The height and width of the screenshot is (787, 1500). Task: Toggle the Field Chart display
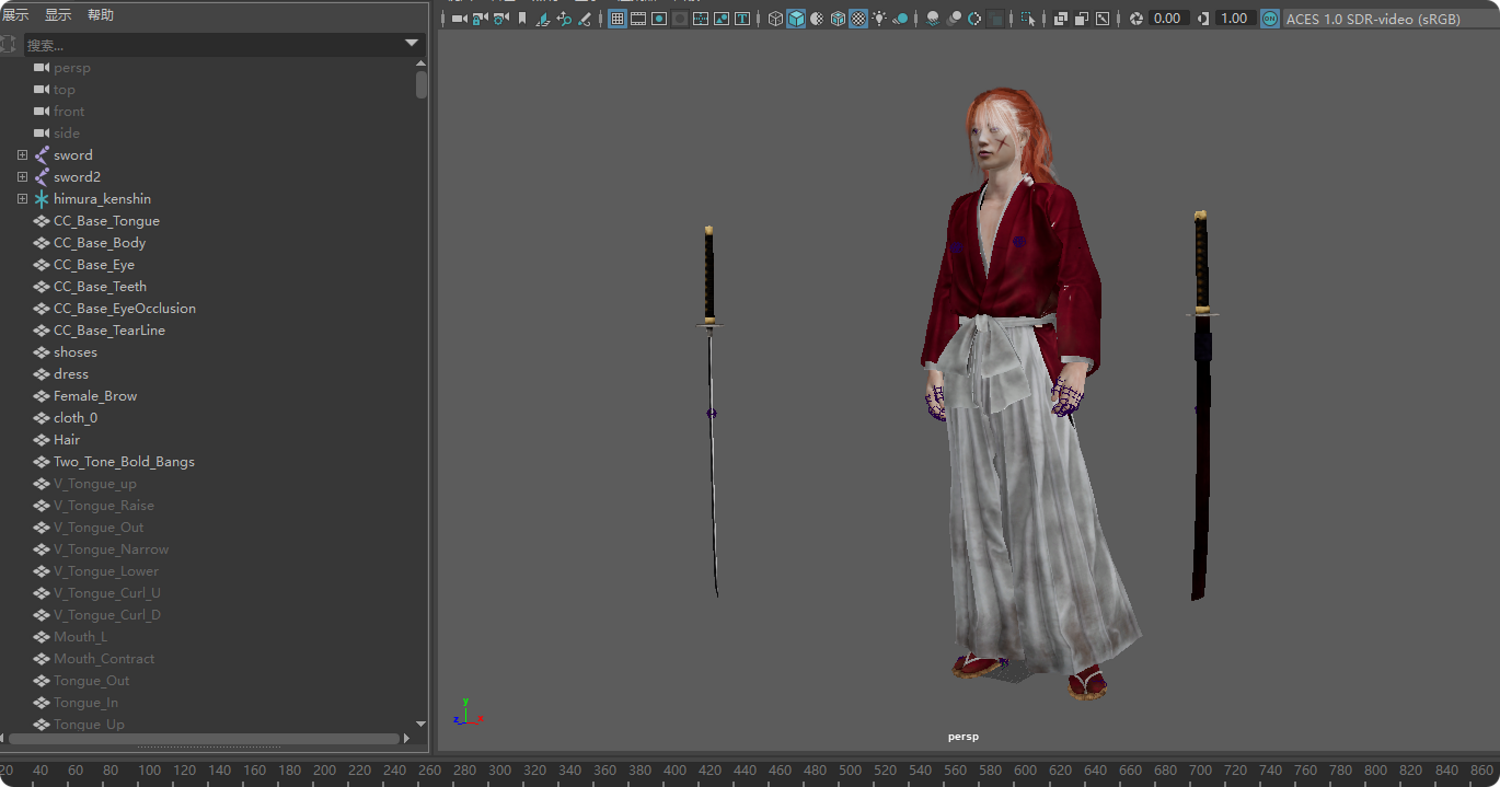coord(701,18)
